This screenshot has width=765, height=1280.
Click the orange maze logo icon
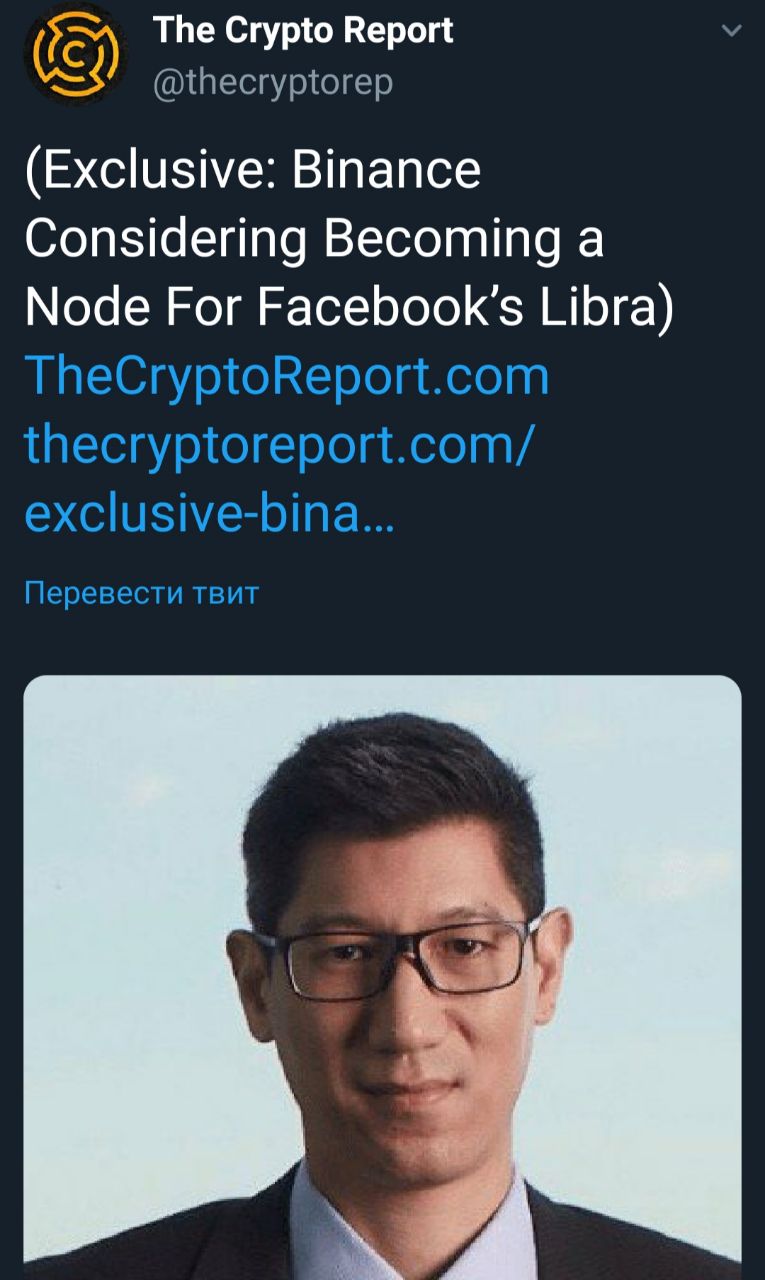pyautogui.click(x=71, y=56)
